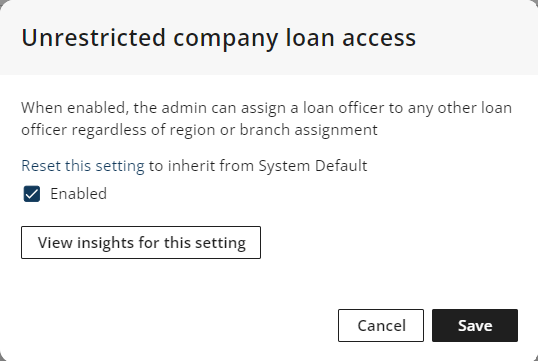Viewport: 538px width, 361px height.
Task: Disable unrestricted company loan access via checkbox
Action: pos(32,194)
